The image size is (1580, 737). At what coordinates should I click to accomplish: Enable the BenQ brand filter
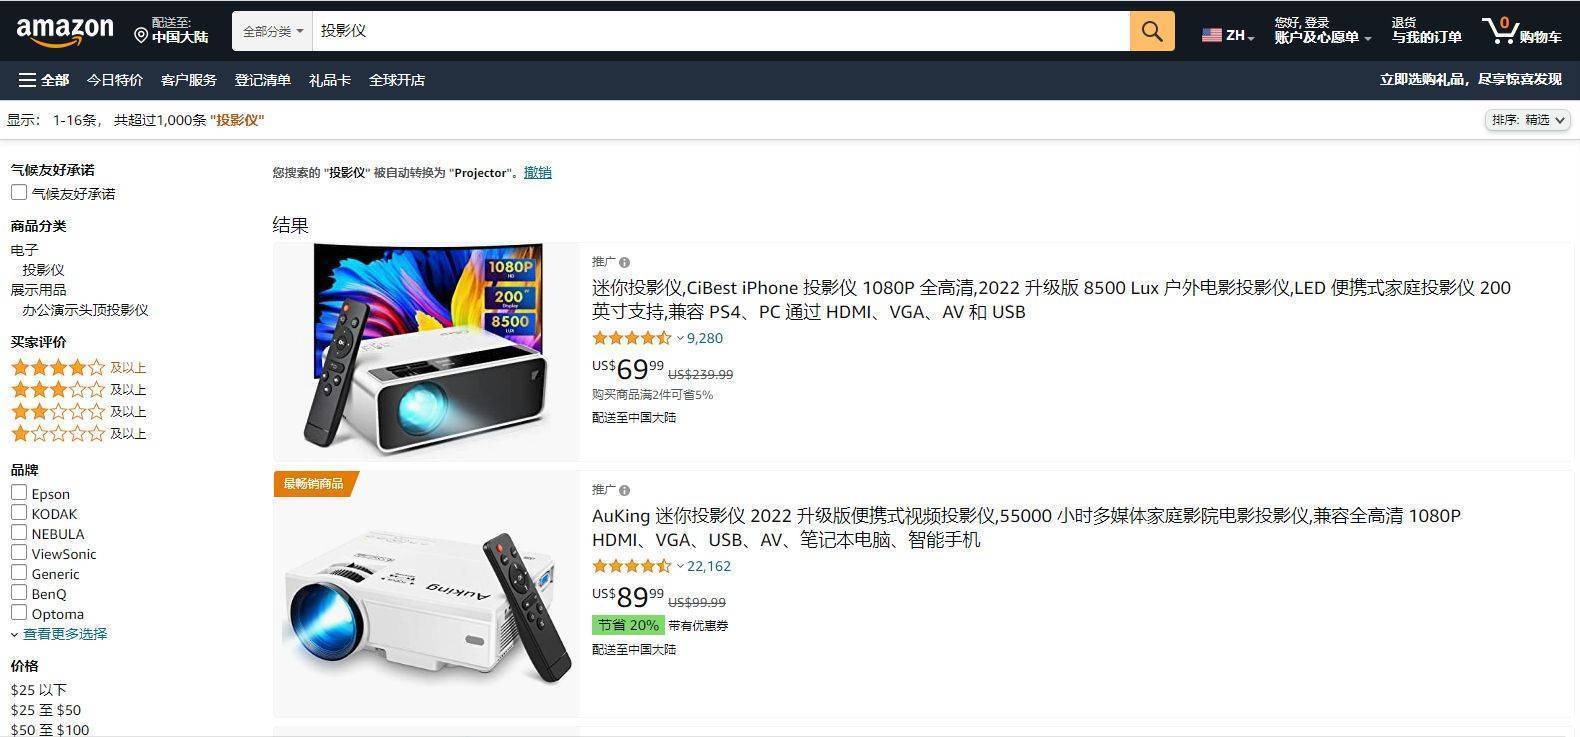(19, 592)
